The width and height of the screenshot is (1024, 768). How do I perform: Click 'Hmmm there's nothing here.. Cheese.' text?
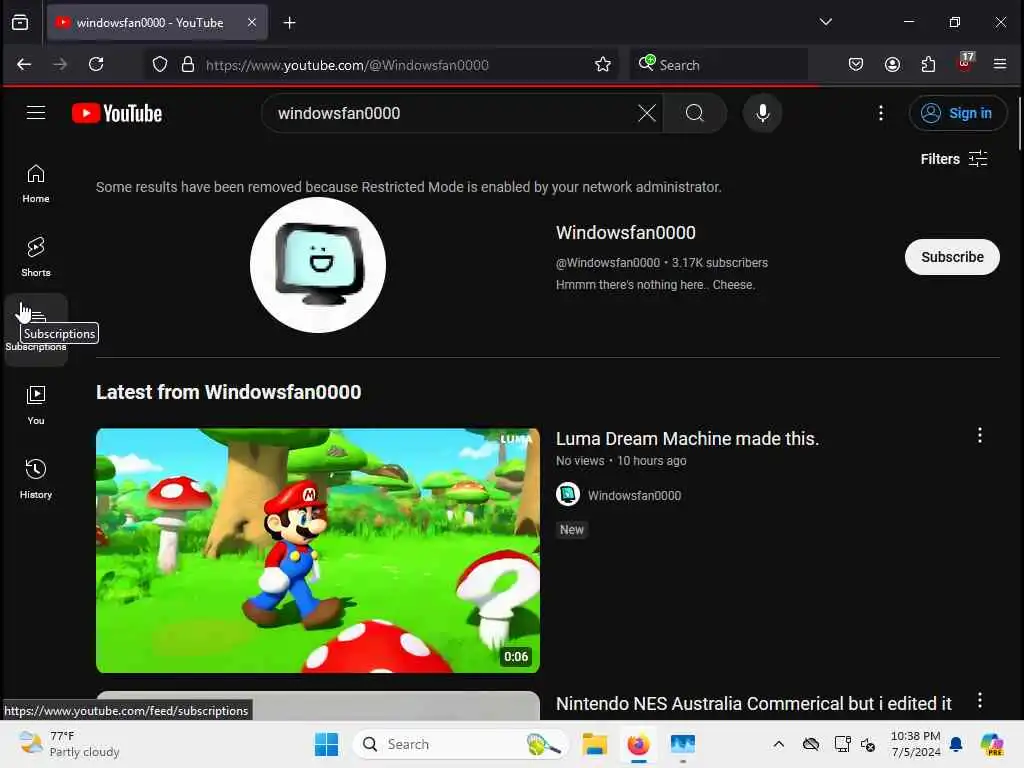click(655, 285)
